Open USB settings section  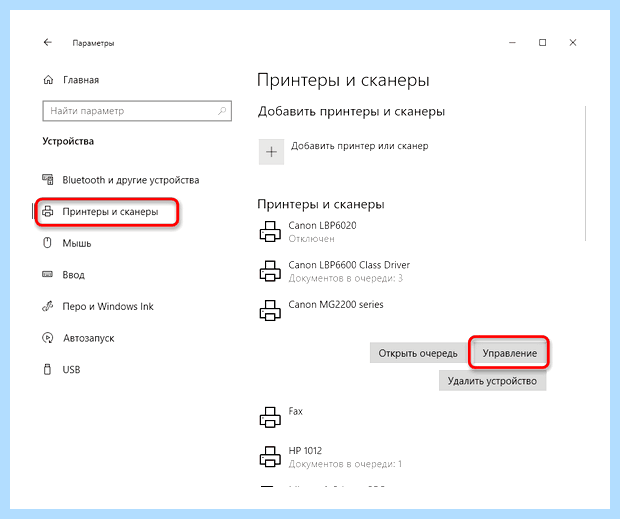(x=72, y=370)
